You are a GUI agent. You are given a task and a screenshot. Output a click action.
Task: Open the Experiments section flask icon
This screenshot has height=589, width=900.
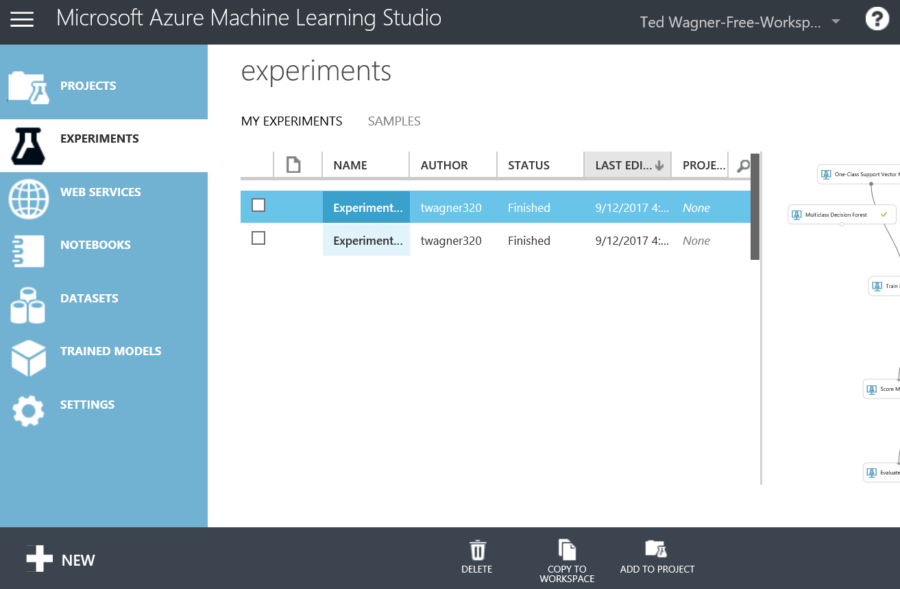28,146
